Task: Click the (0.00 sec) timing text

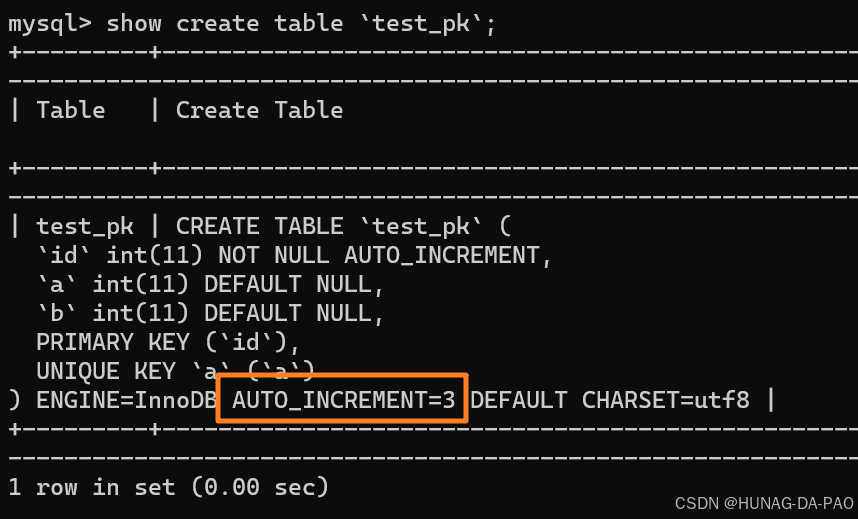Action: (260, 487)
